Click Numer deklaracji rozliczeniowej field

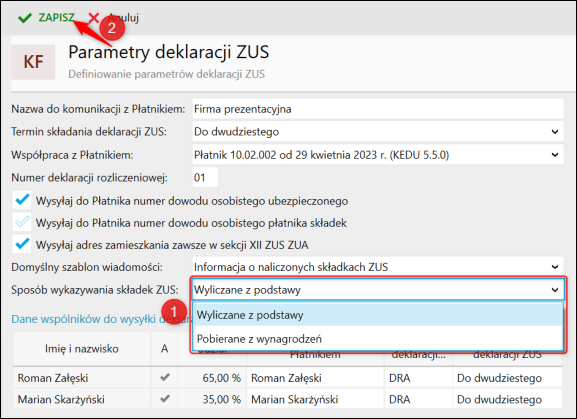[205, 178]
